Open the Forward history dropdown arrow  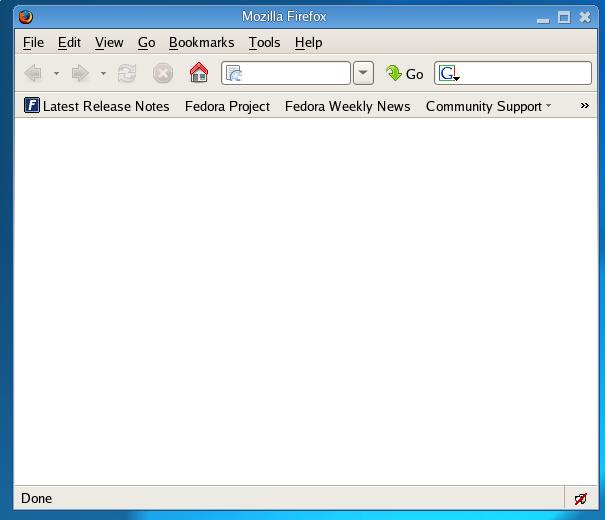coord(103,73)
